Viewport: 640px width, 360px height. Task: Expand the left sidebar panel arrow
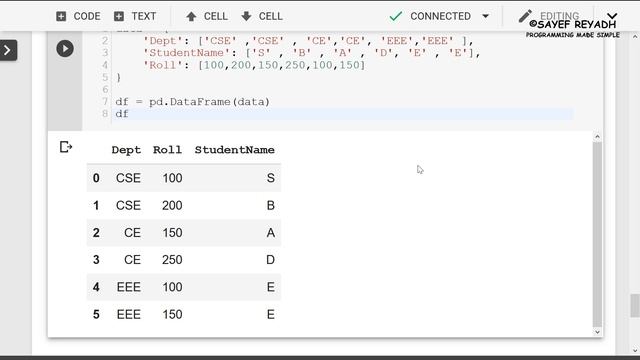8,50
